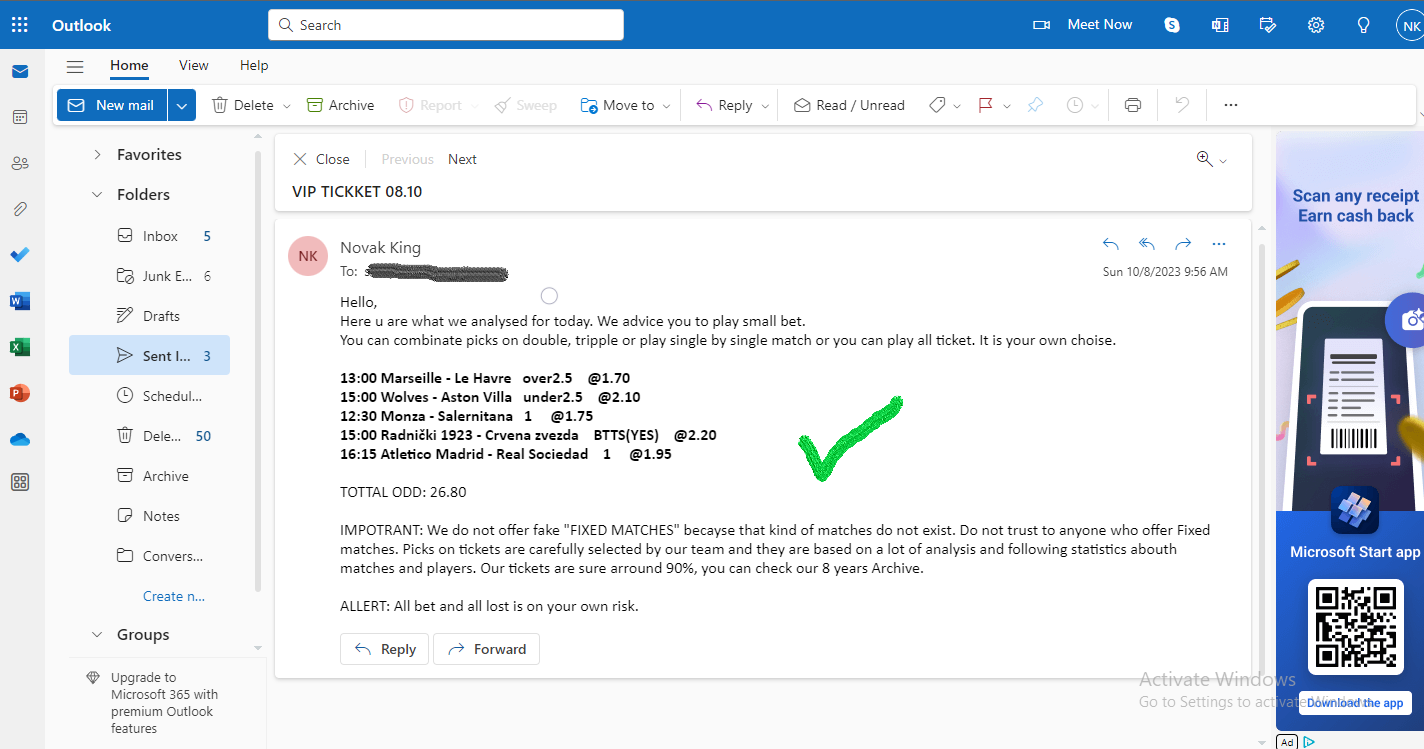Viewport: 1424px width, 749px height.
Task: Click the Skype icon in header
Action: click(1172, 24)
